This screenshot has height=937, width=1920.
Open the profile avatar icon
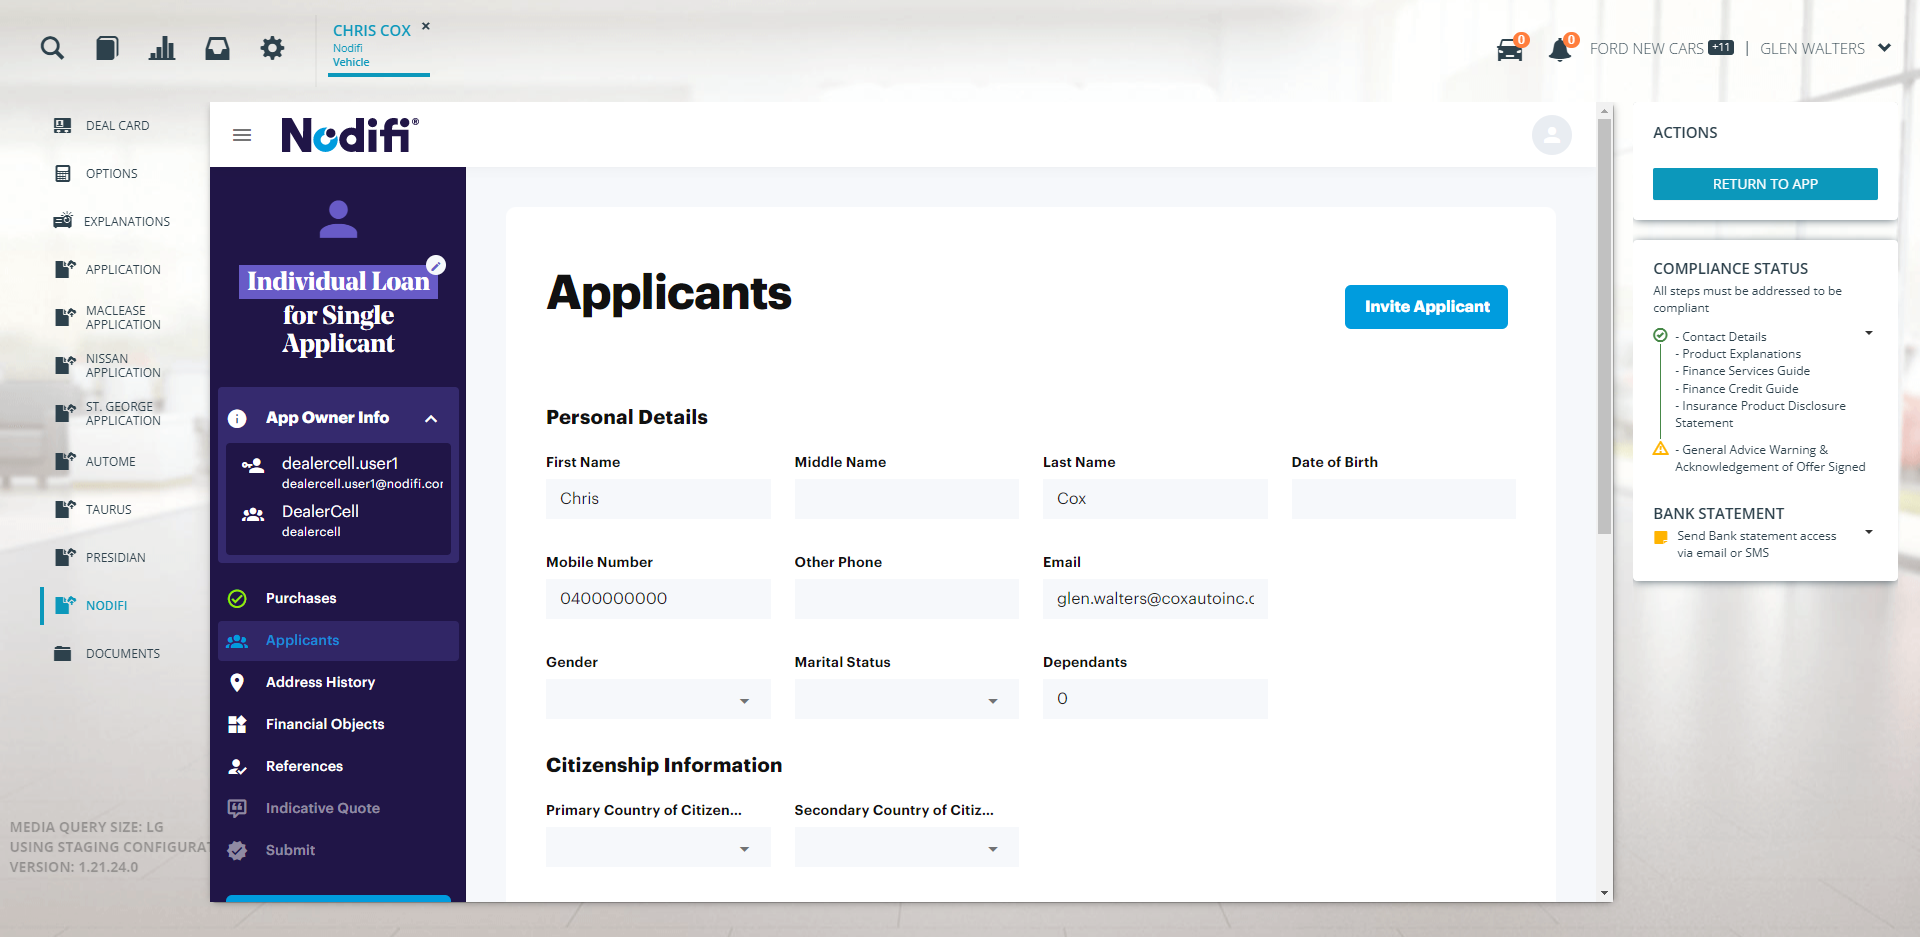point(1552,135)
